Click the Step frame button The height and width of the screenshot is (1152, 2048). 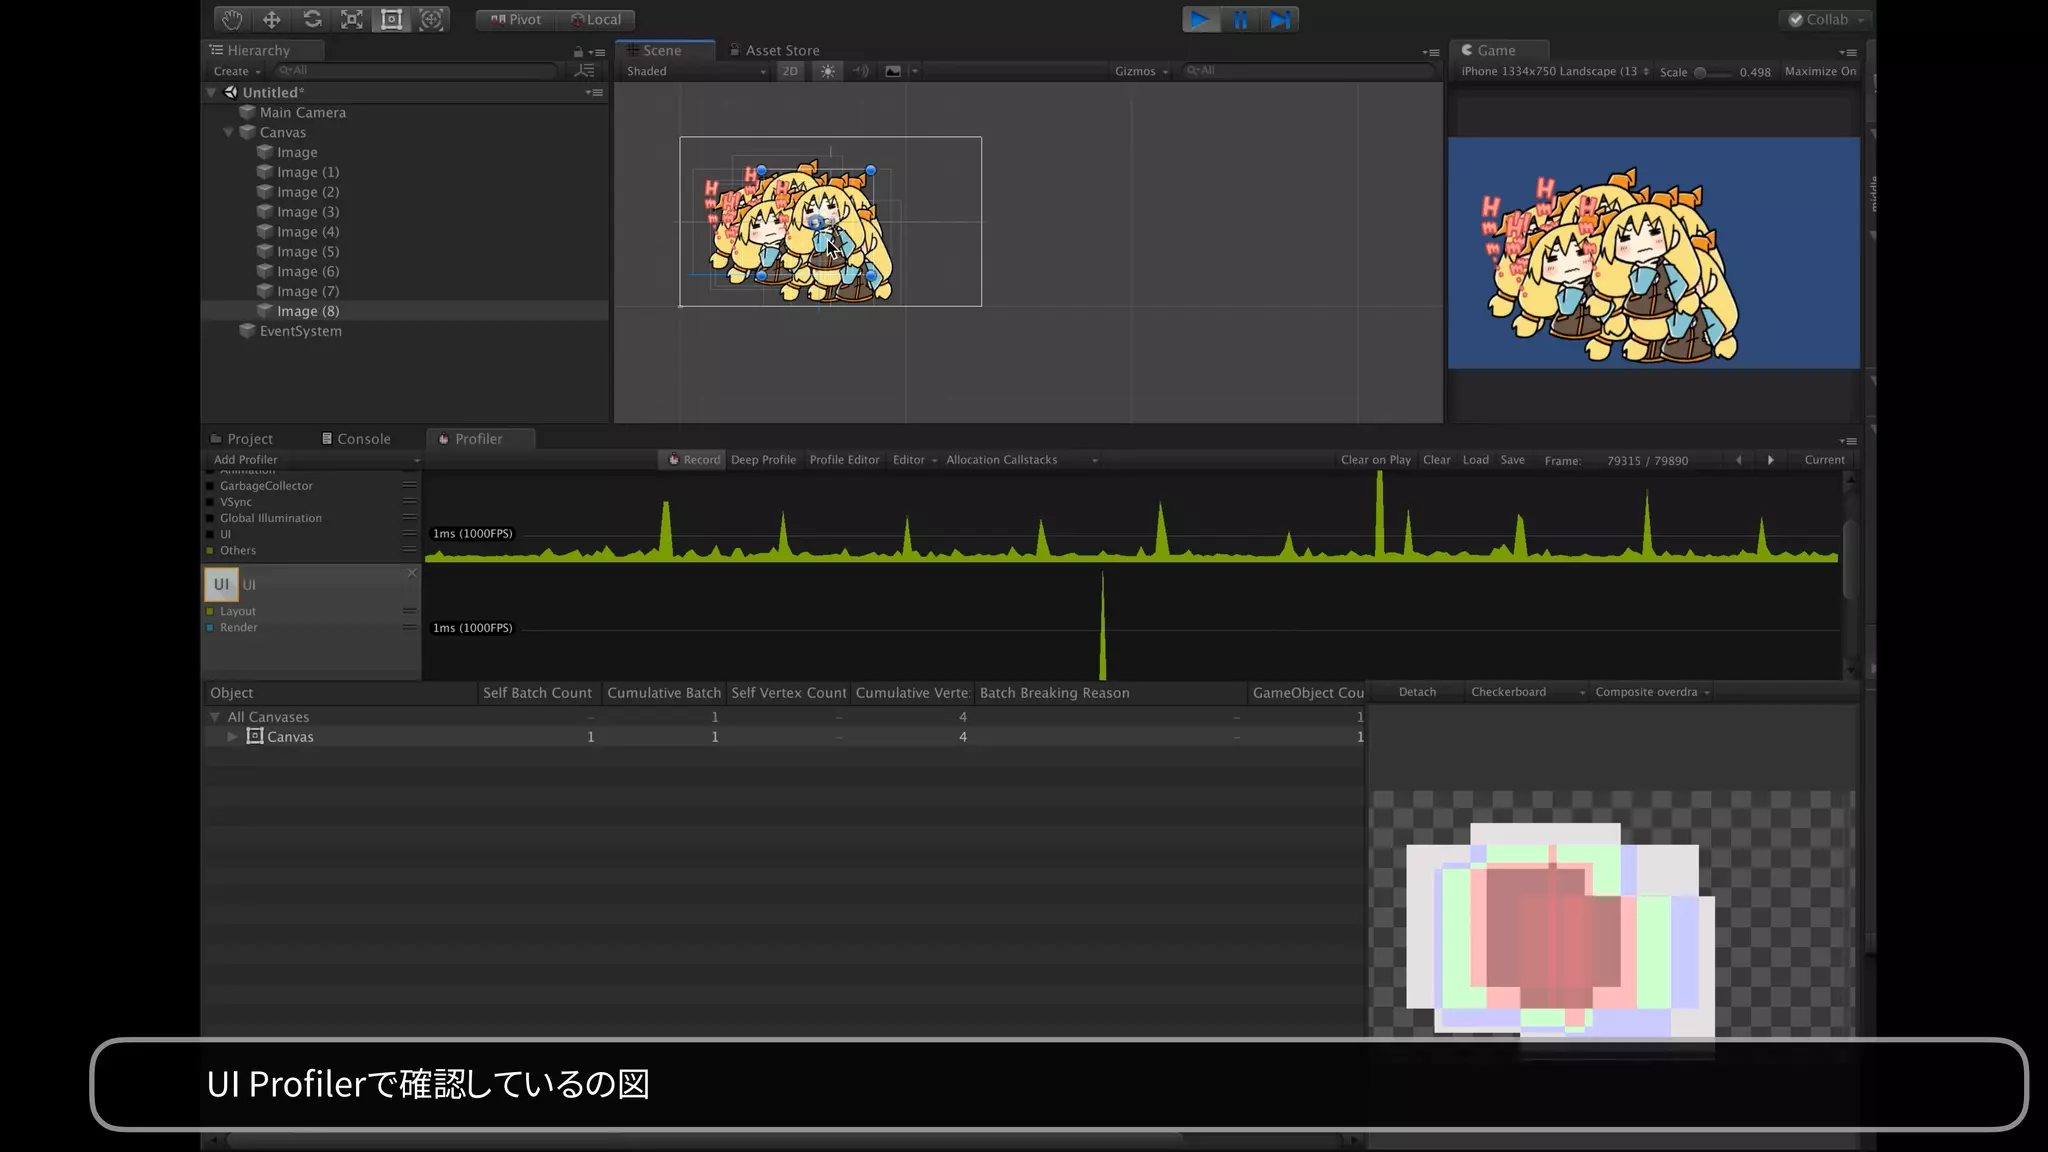tap(1279, 19)
